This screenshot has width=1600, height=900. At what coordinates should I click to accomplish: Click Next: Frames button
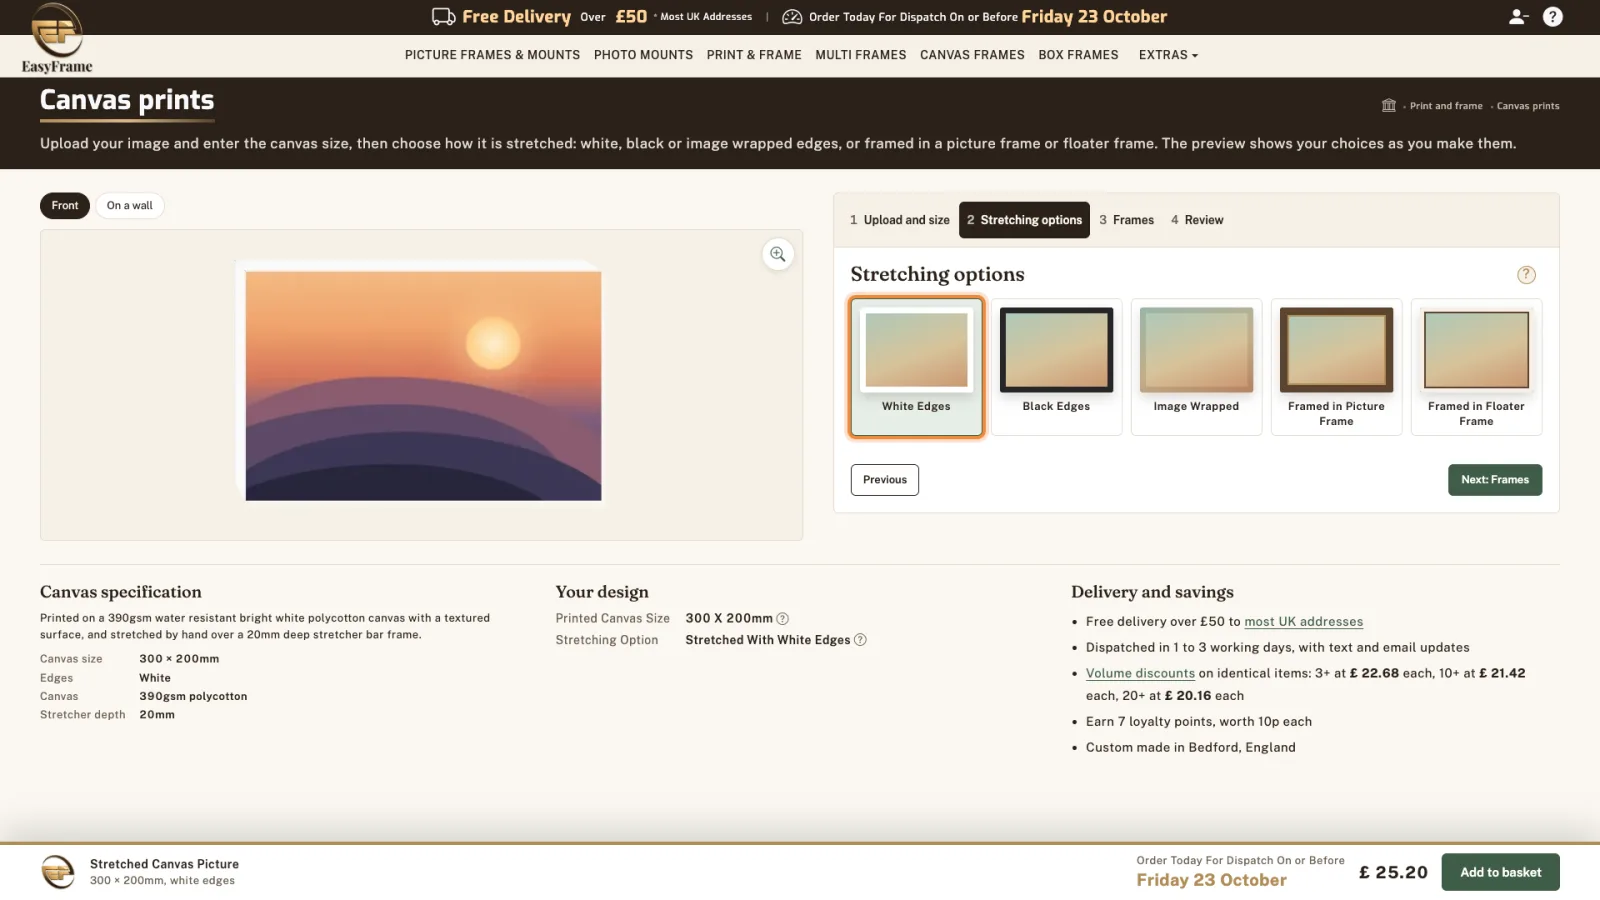pos(1495,480)
